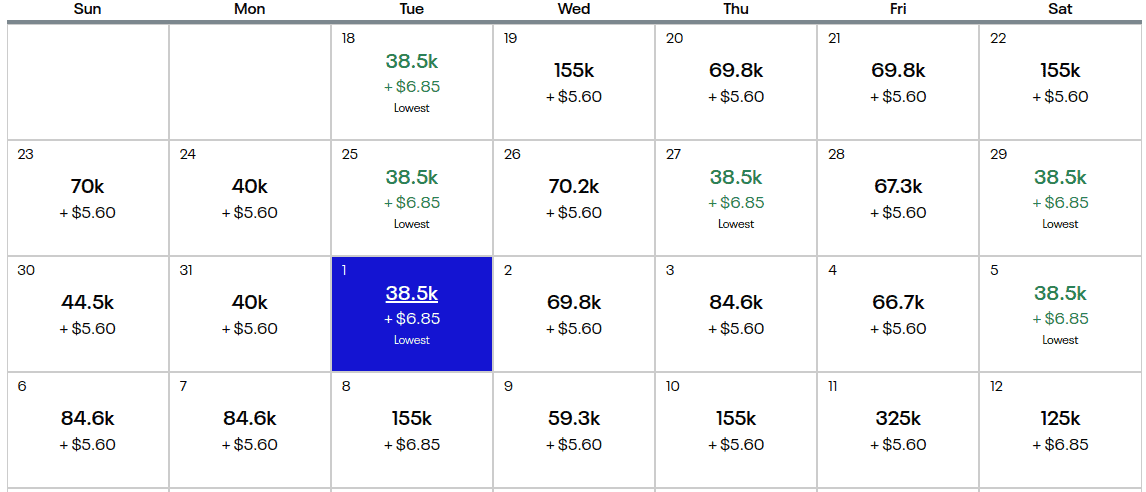Screen dimensions: 1146x492
Task: Choose Friday the 11th at 325k
Action: coord(898,430)
